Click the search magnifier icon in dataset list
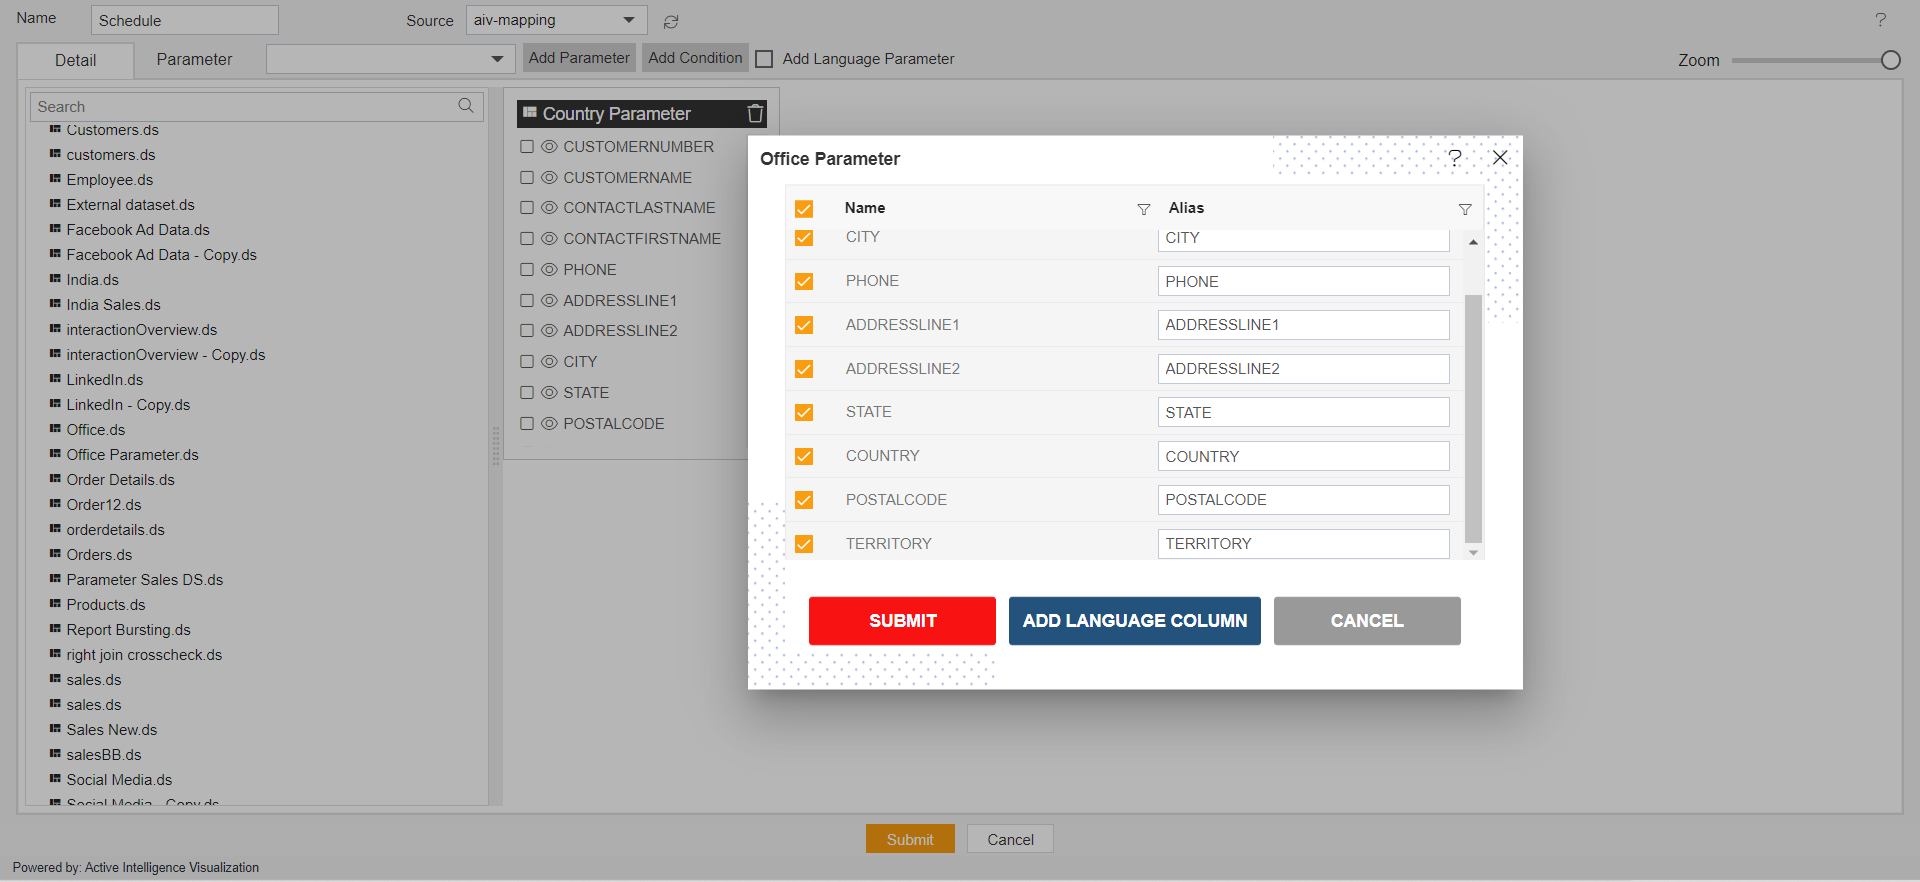 click(x=466, y=106)
